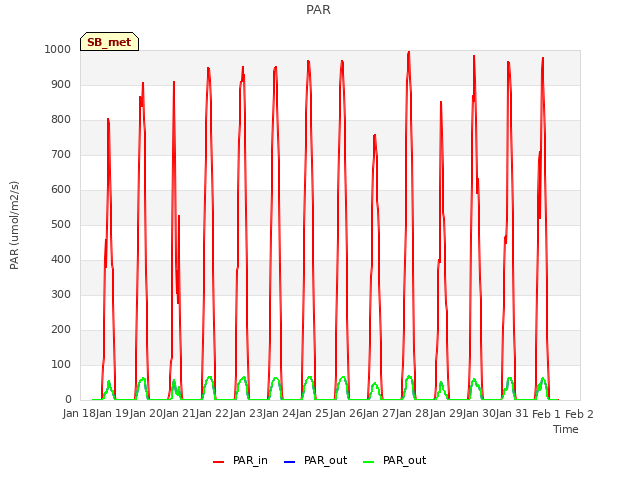The width and height of the screenshot is (640, 480).
Task: Click the Jan 22 axis tick label
Action: (x=212, y=414)
